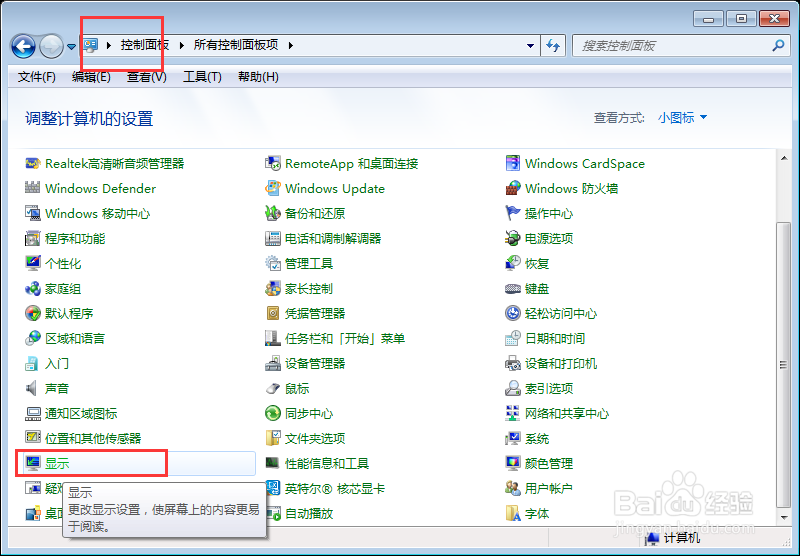
Task: Open the 查看方式 小图标 dropdown
Action: [682, 118]
